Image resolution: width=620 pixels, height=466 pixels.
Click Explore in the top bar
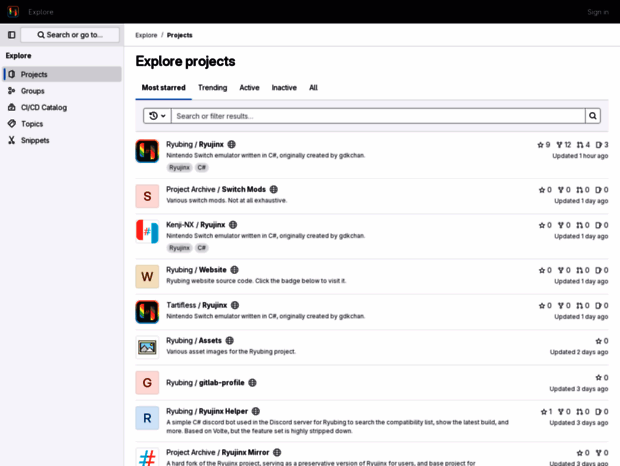41,12
